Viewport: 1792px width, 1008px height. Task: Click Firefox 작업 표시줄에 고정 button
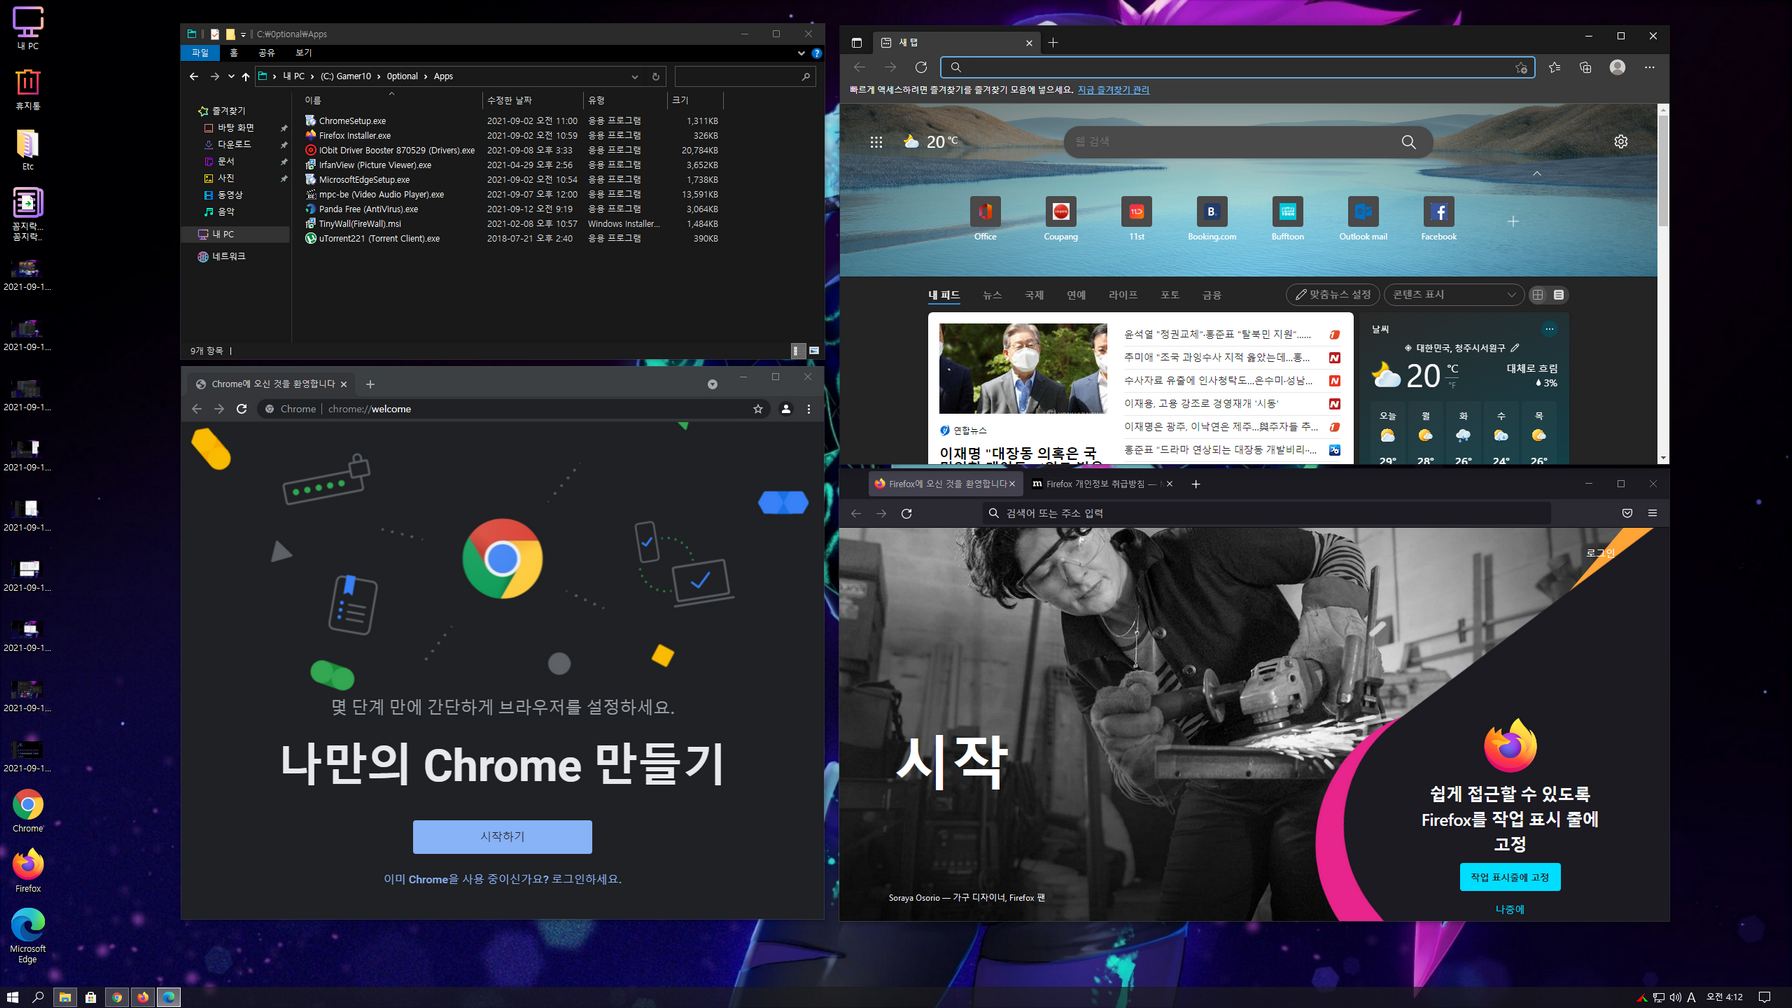(x=1510, y=877)
